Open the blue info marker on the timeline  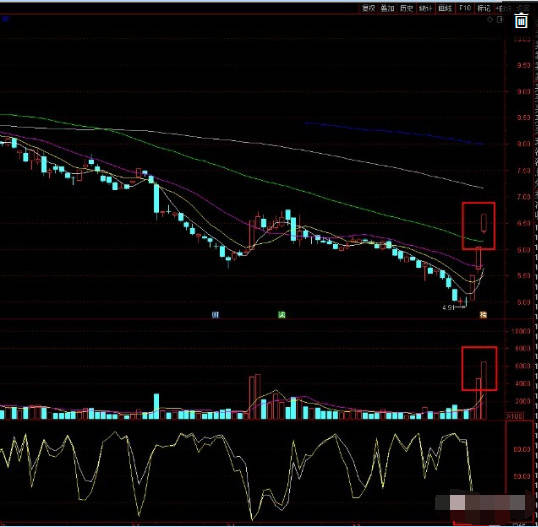tap(215, 315)
